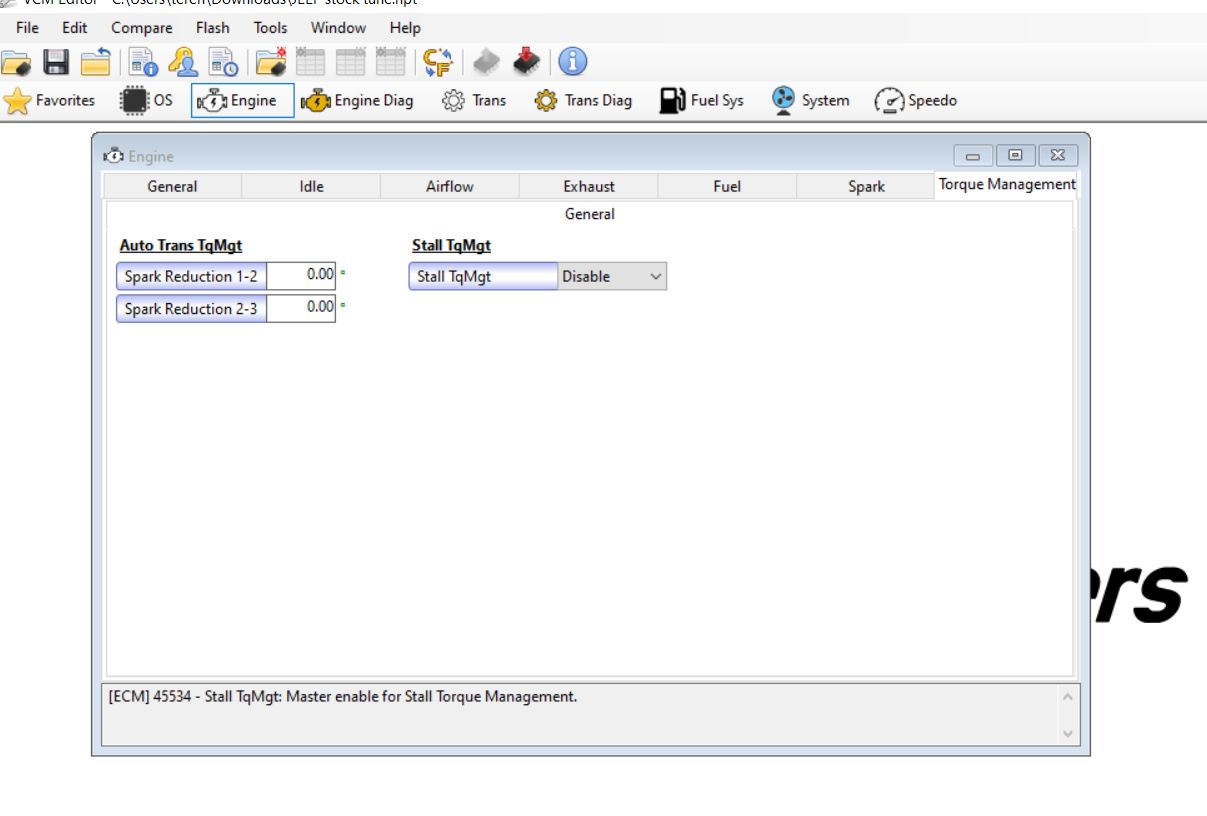Click the key and user licensing icon
This screenshot has height=816, width=1207.
coord(183,63)
